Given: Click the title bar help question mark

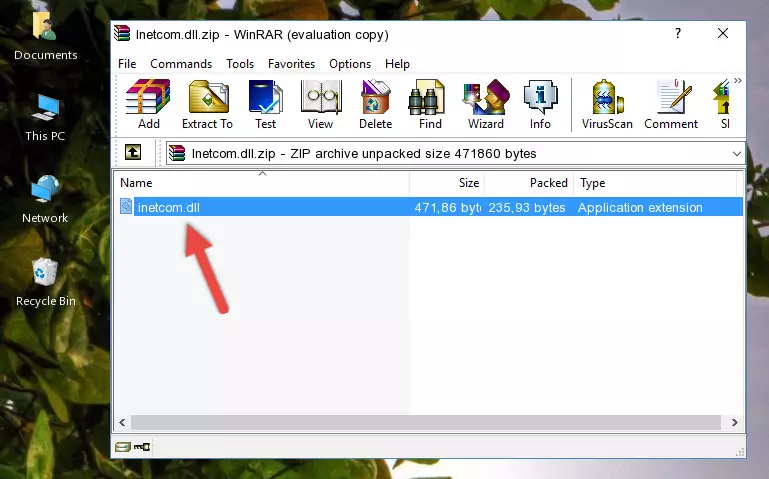Looking at the screenshot, I should tap(678, 34).
